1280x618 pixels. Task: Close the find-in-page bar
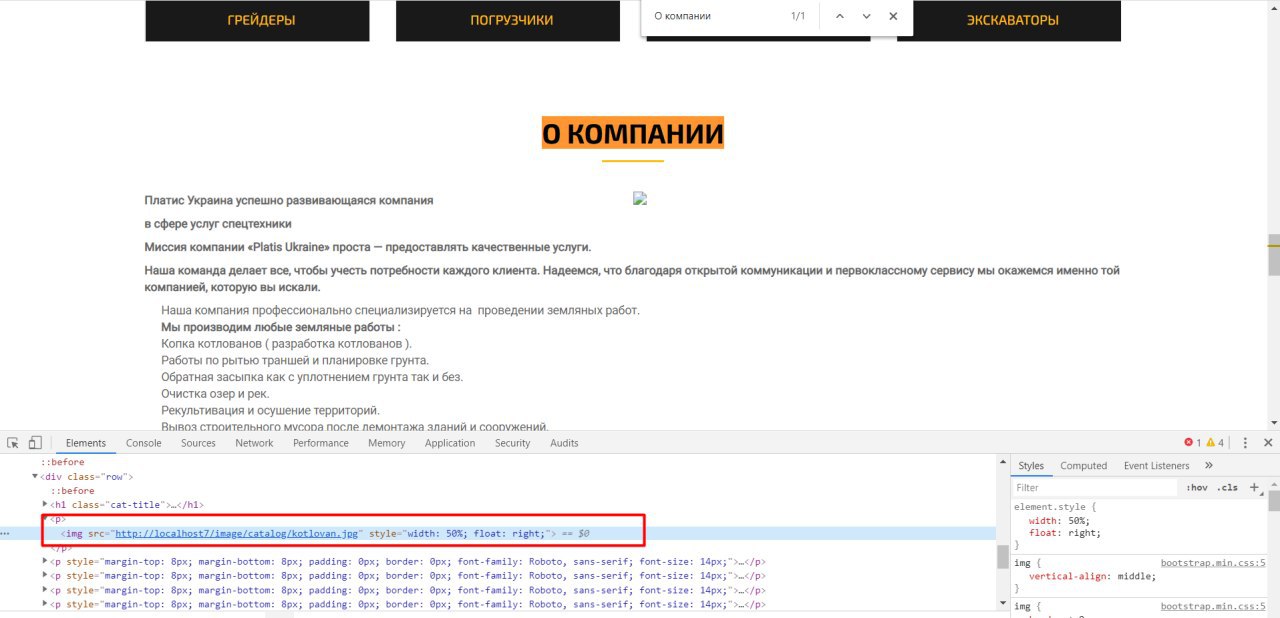pos(893,16)
